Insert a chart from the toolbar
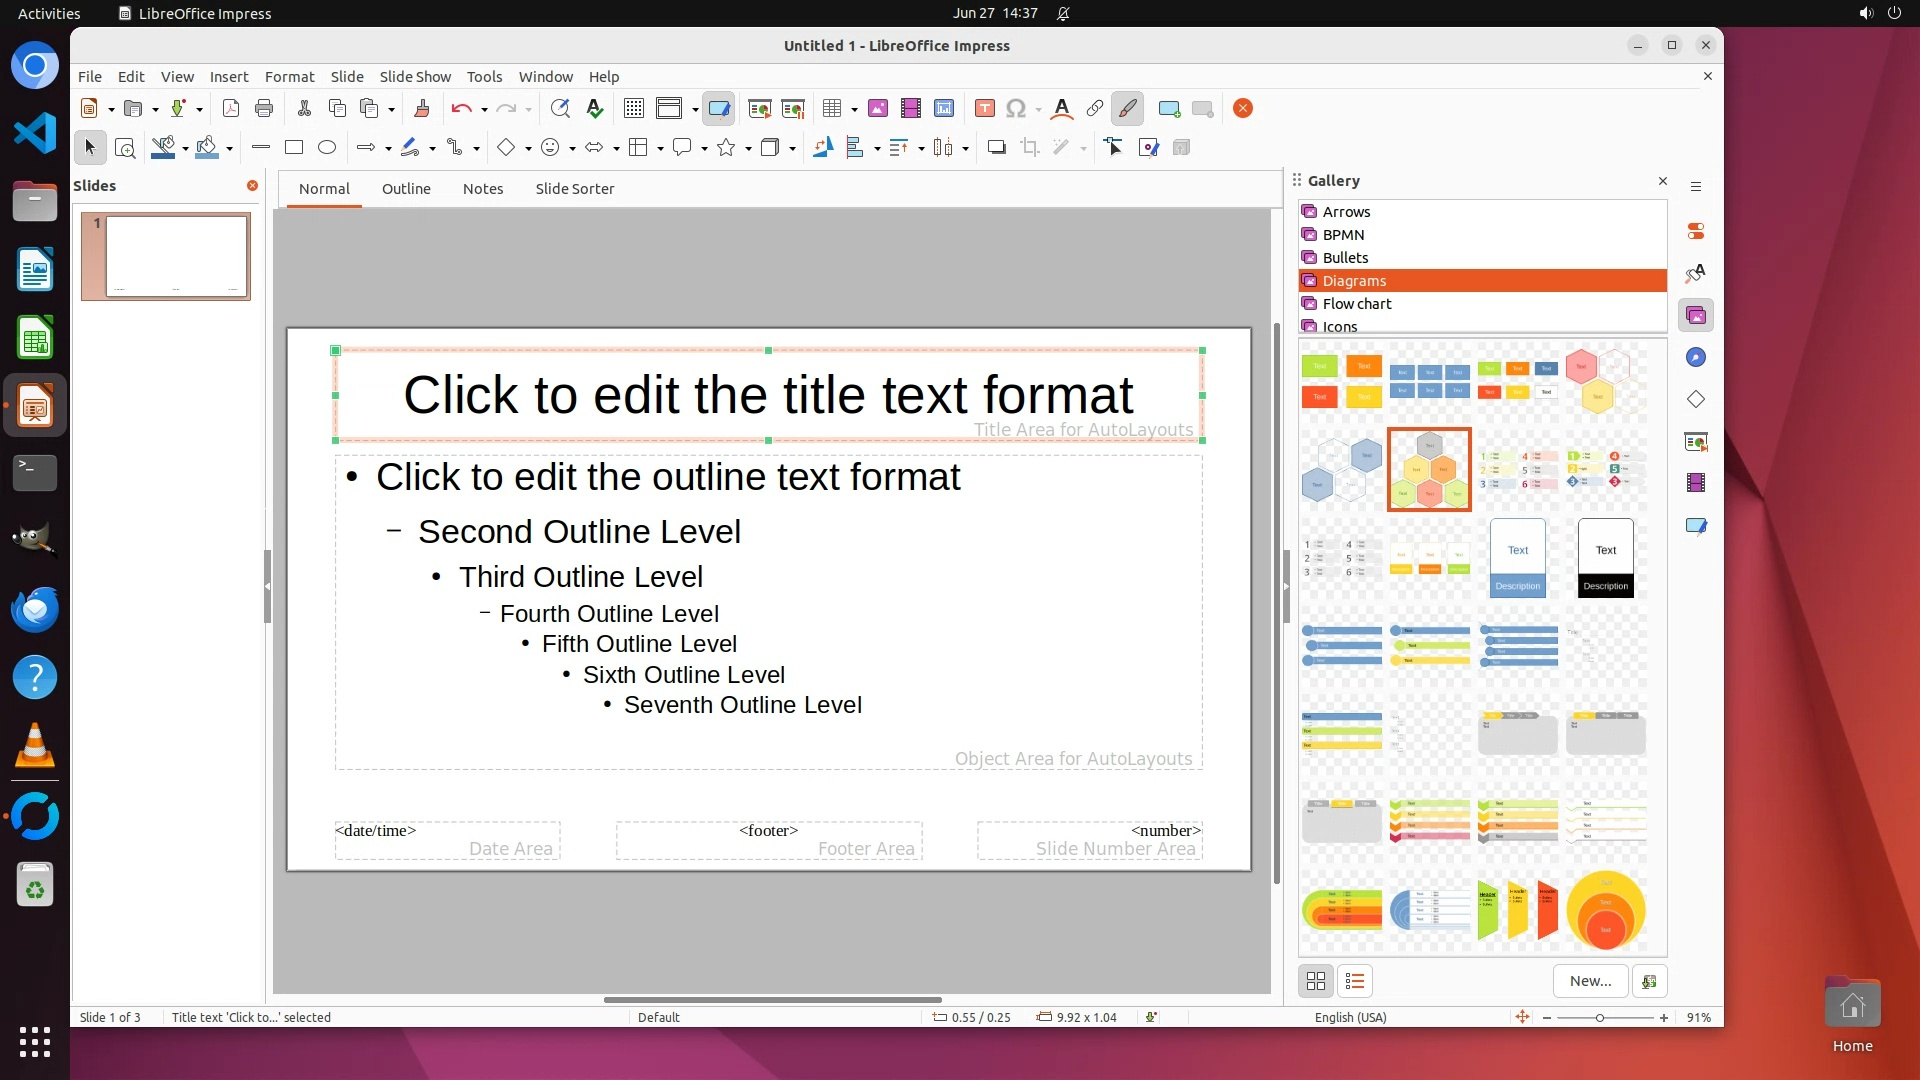This screenshot has height=1080, width=1920. [x=943, y=109]
